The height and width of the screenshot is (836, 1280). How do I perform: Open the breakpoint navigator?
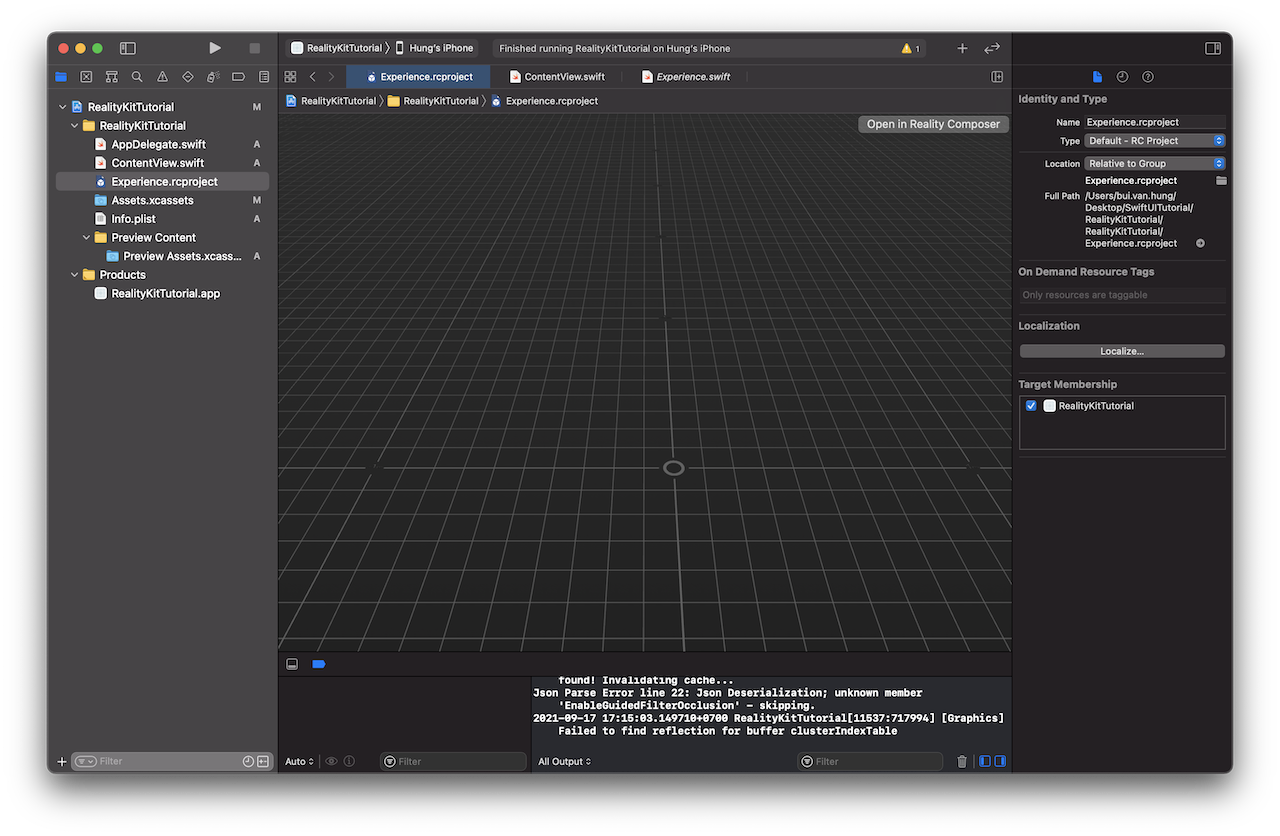pyautogui.click(x=238, y=77)
